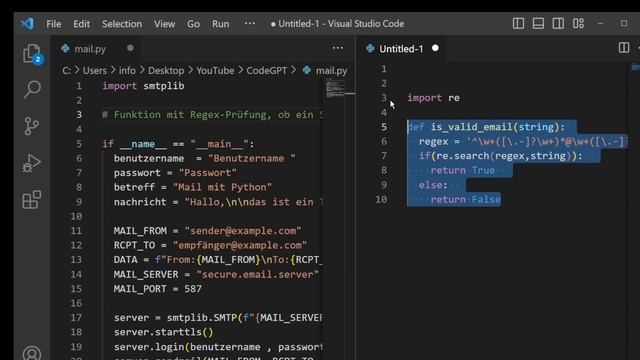Split the Untitled-1 editor right
This screenshot has width=640, height=360.
click(x=624, y=48)
